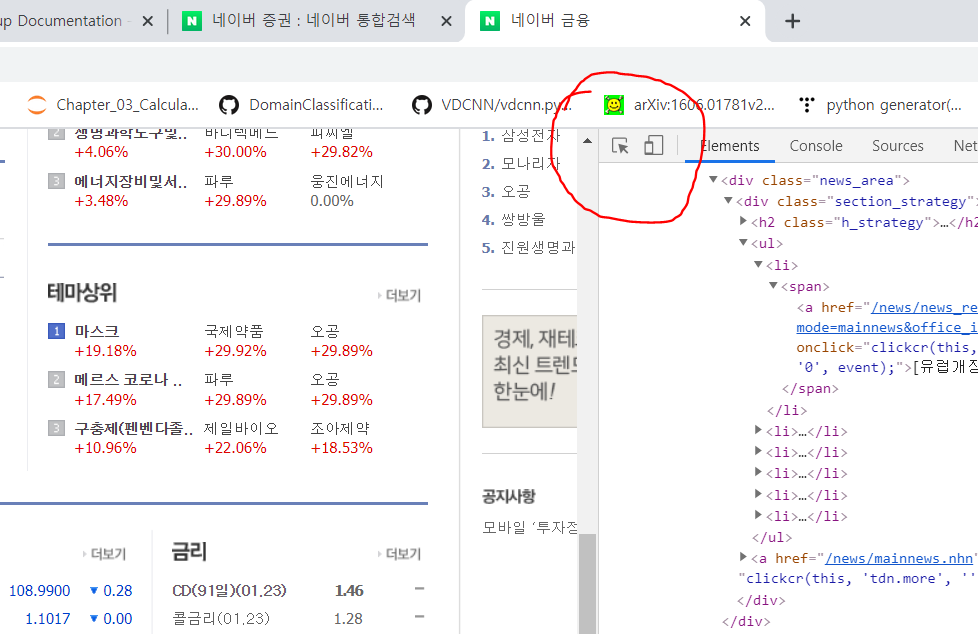Click the /news/mainnews.nhn link in DevTools
Image resolution: width=978 pixels, height=634 pixels.
[898, 558]
